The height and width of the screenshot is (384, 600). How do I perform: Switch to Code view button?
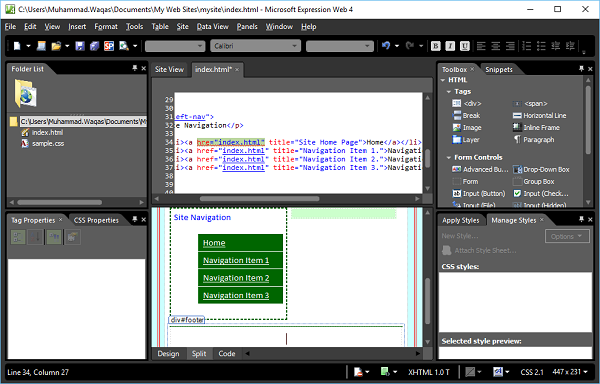point(227,354)
